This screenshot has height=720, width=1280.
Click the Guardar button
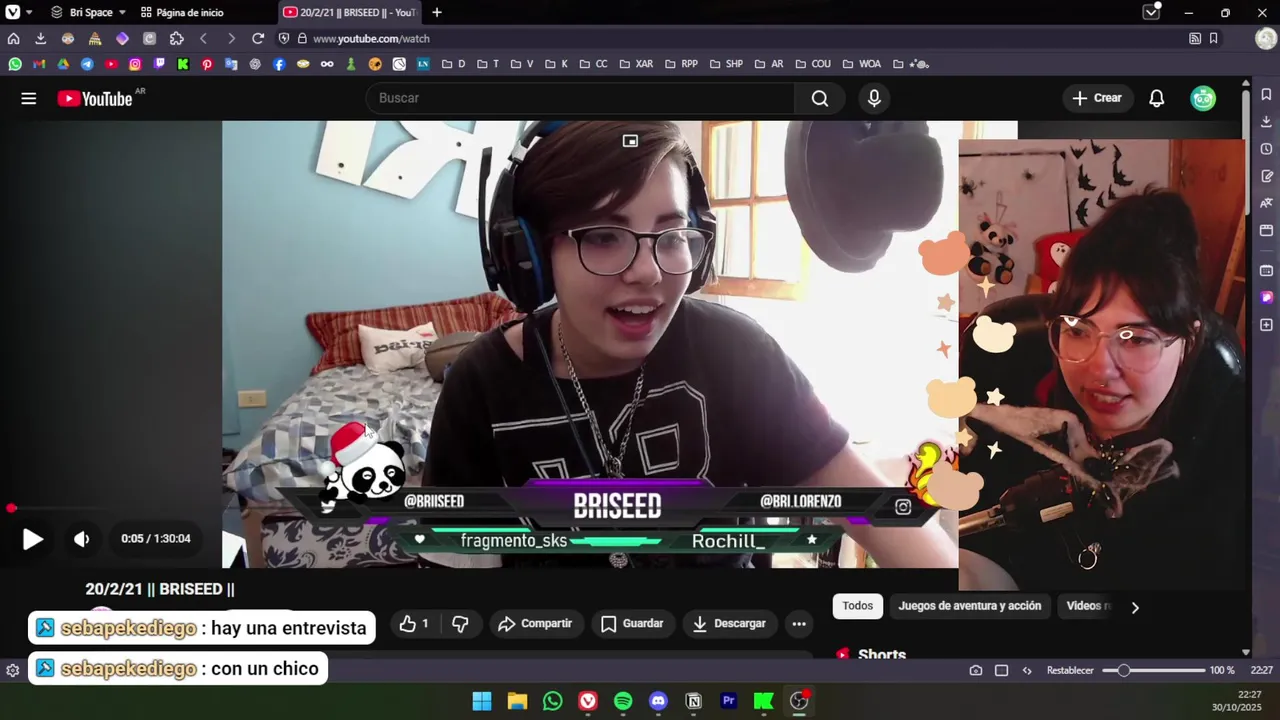point(632,624)
